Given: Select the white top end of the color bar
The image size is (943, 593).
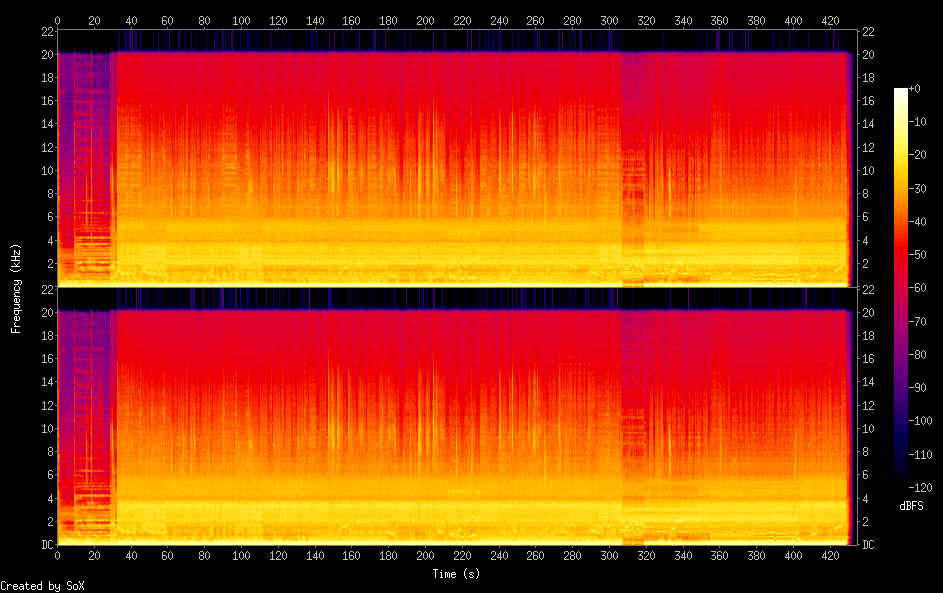Looking at the screenshot, I should (x=901, y=92).
